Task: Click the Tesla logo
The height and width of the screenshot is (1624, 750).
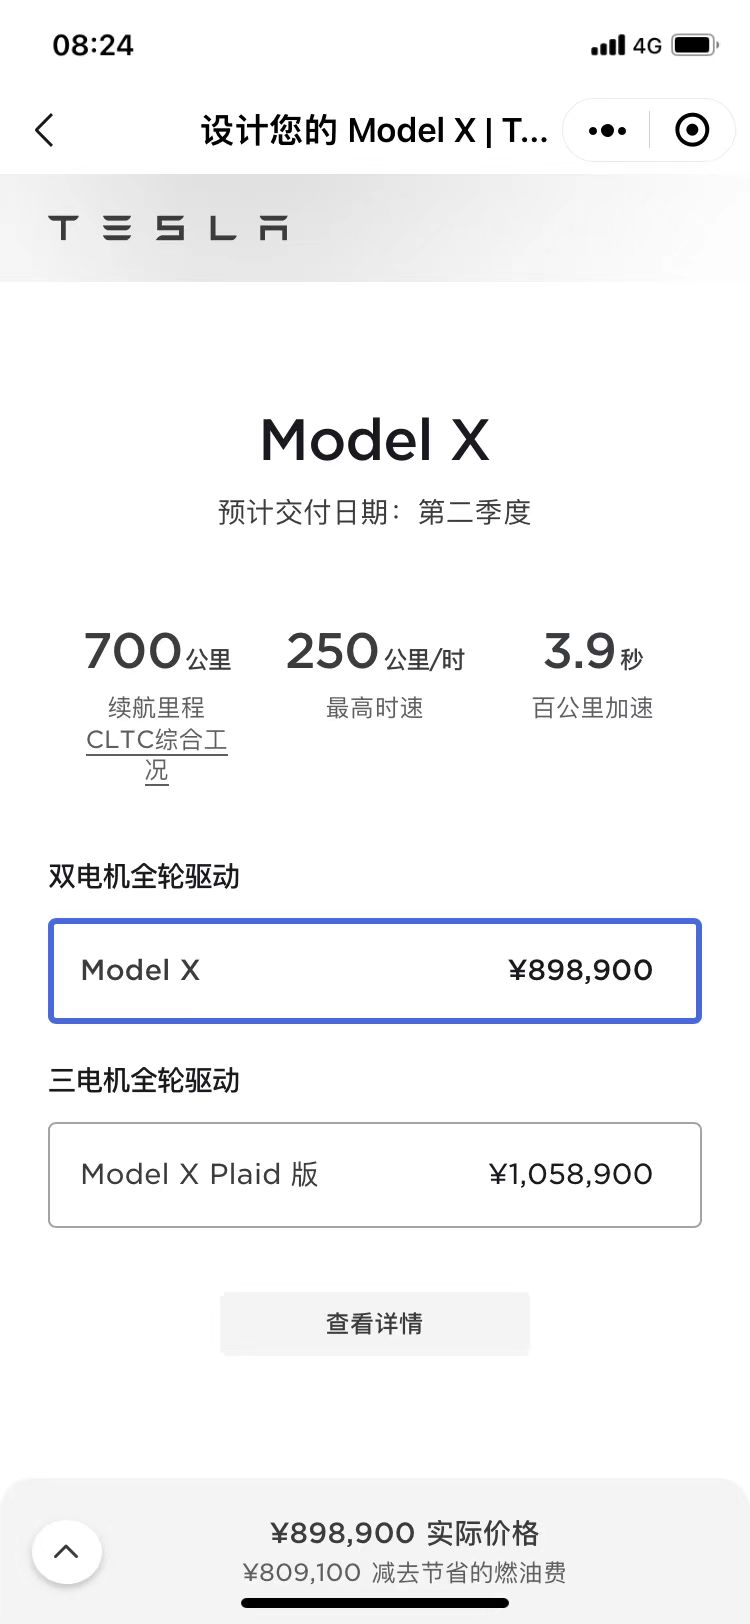Action: tap(168, 228)
